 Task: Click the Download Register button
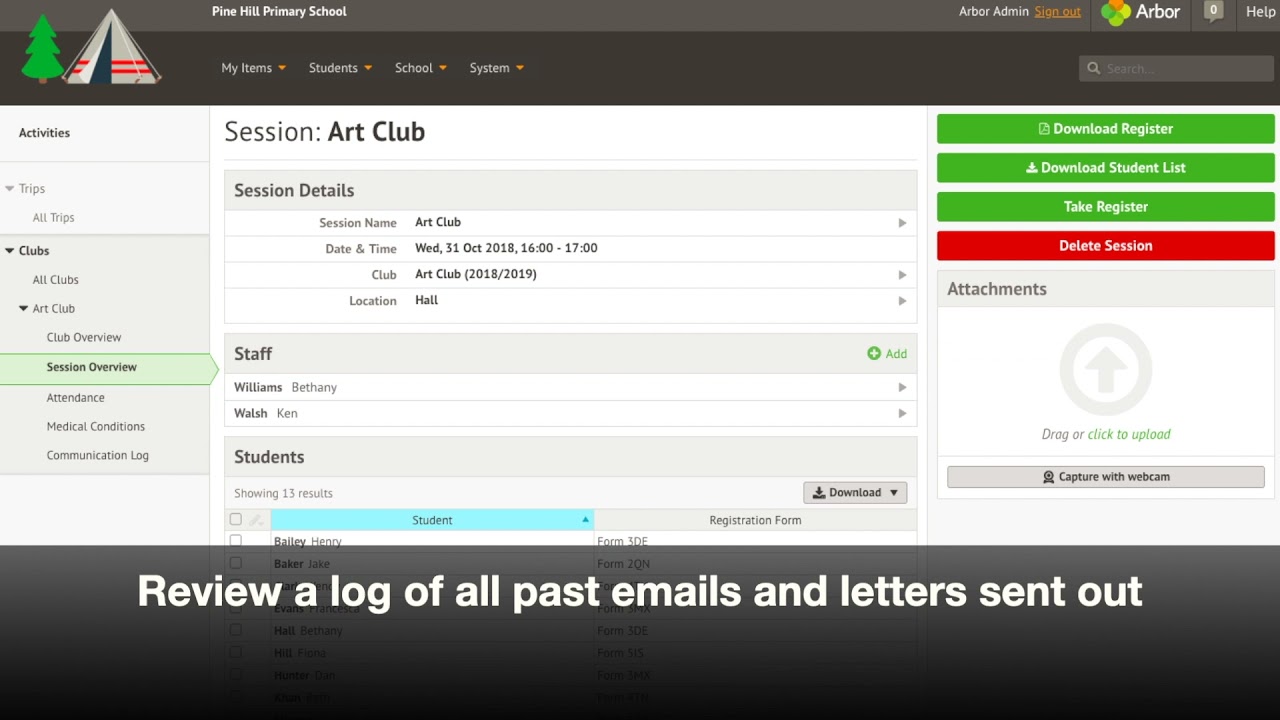tap(1106, 129)
